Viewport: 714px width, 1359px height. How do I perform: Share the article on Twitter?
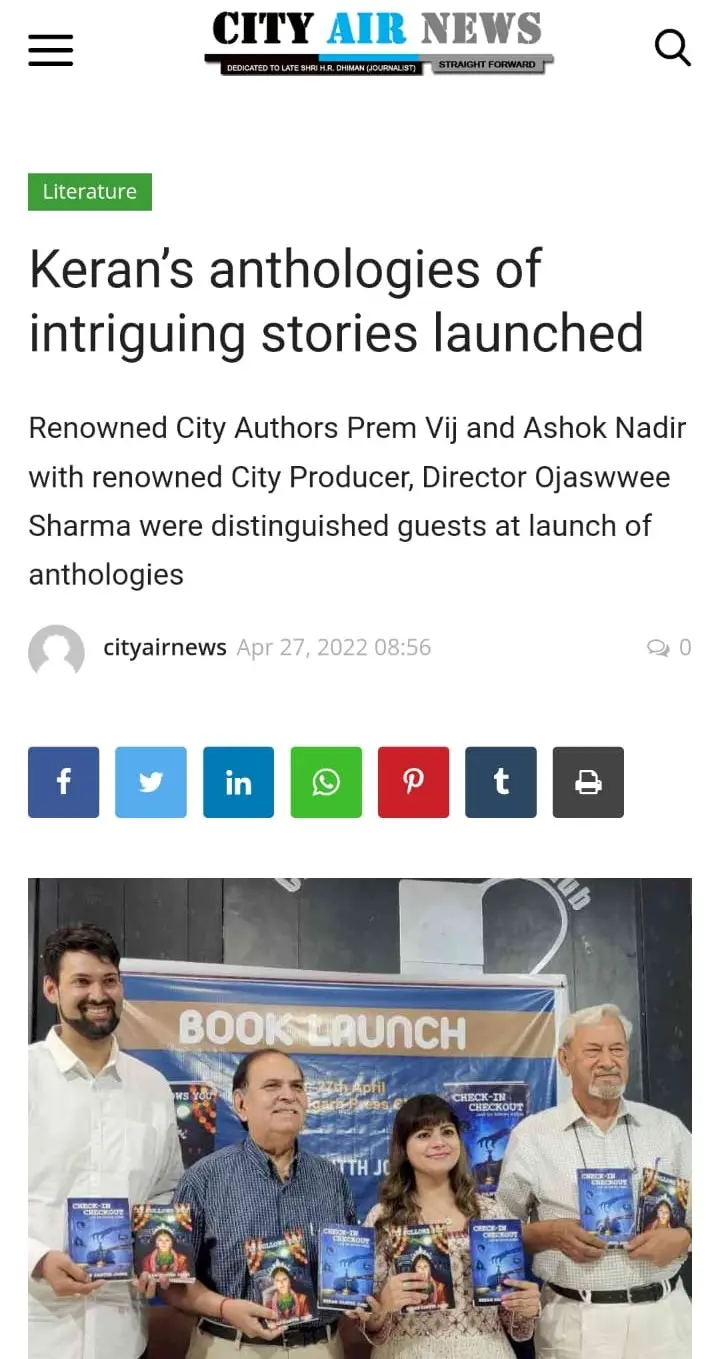[x=151, y=782]
